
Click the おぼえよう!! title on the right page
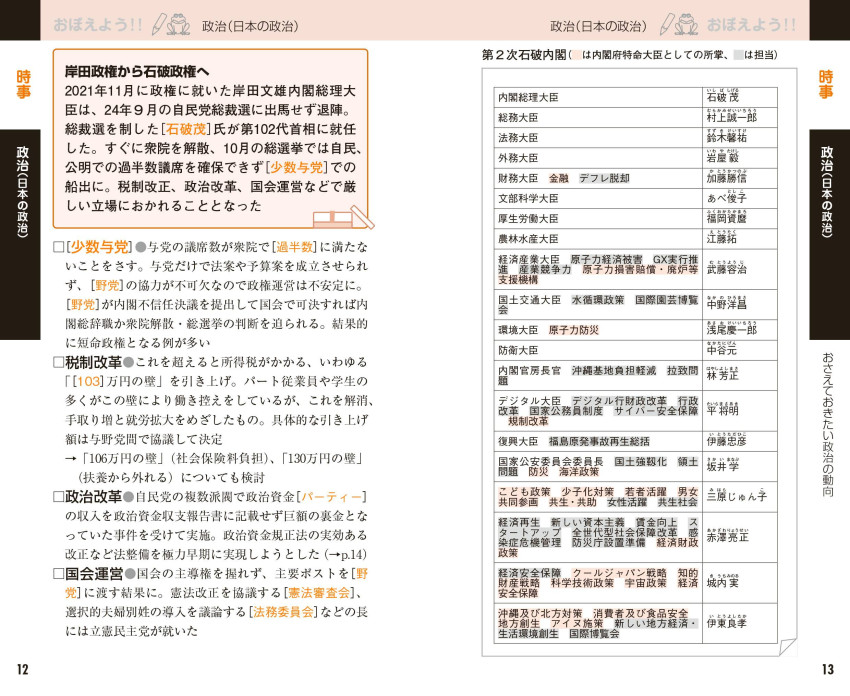pos(751,25)
